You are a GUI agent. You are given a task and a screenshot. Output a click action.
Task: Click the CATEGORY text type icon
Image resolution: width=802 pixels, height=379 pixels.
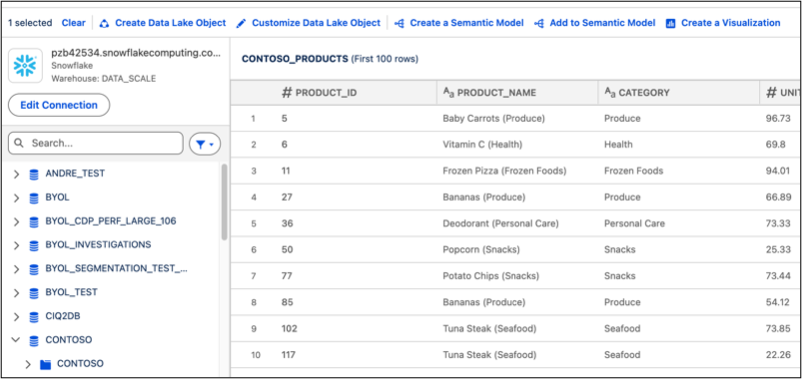coord(610,93)
